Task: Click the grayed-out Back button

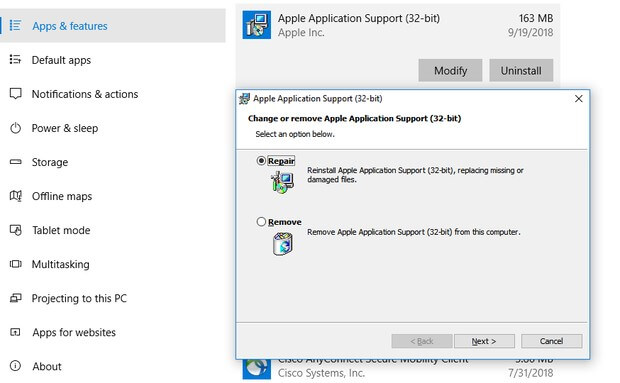Action: tap(422, 341)
